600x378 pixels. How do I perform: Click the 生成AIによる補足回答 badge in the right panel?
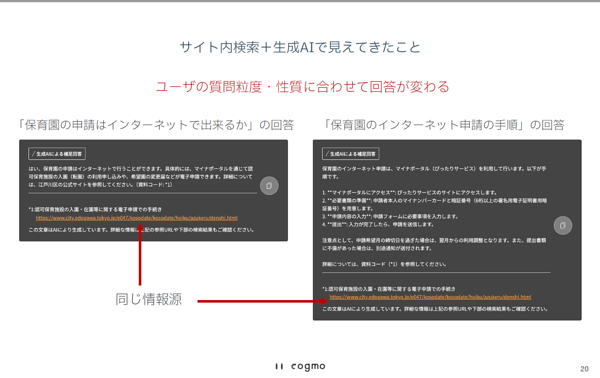(x=351, y=154)
